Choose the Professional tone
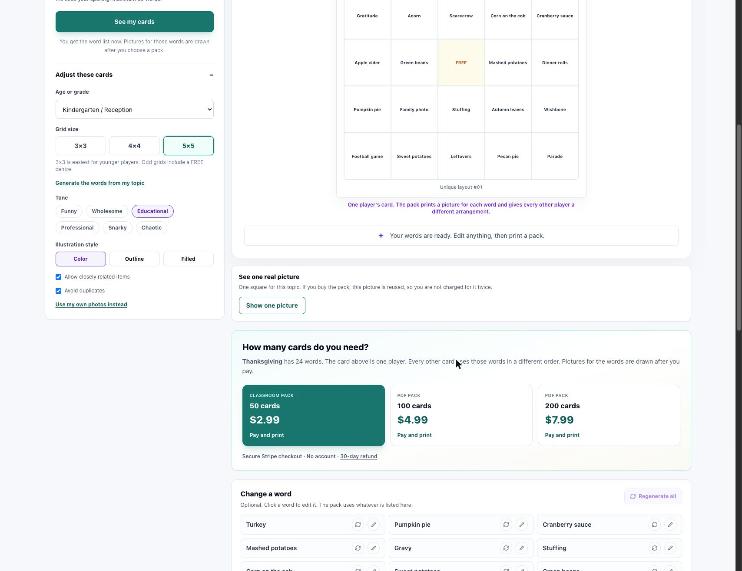742x571 pixels. pyautogui.click(x=77, y=228)
